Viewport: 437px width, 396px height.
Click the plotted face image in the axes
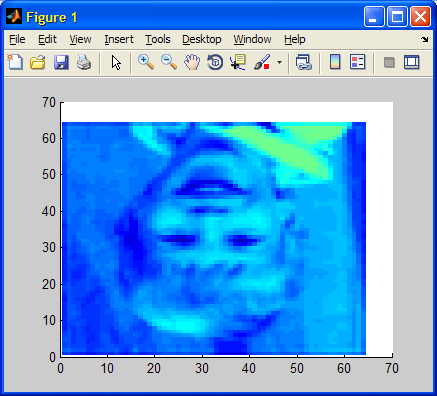tap(214, 238)
